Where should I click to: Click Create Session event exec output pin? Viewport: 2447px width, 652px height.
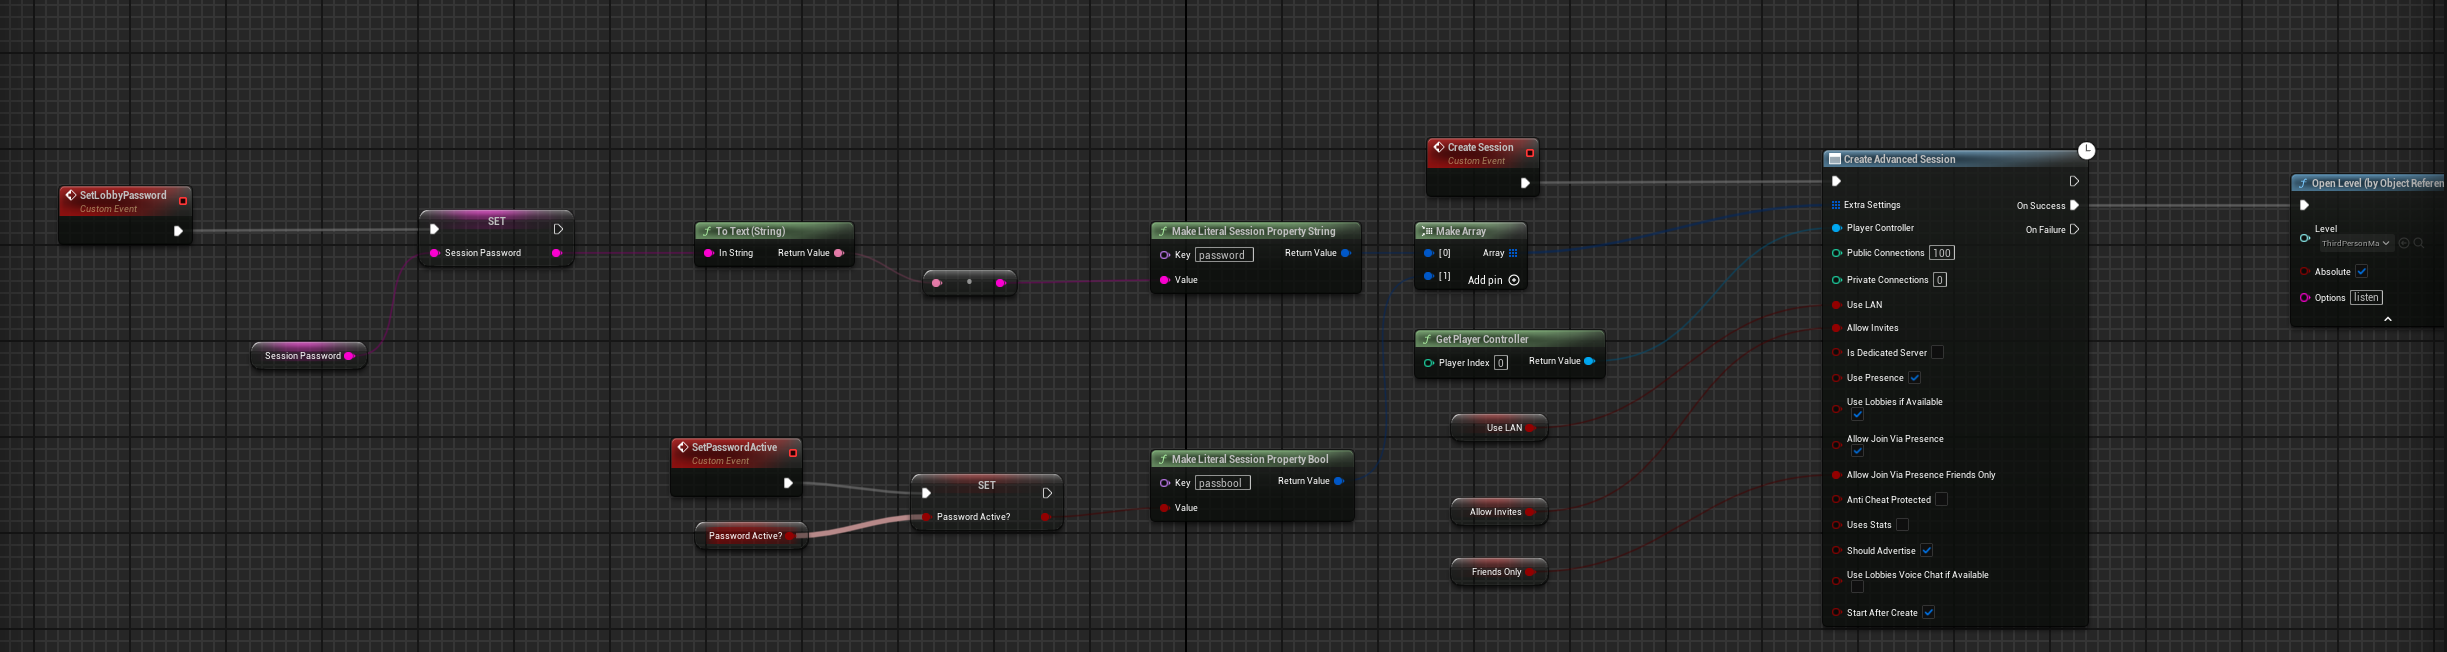(1525, 183)
